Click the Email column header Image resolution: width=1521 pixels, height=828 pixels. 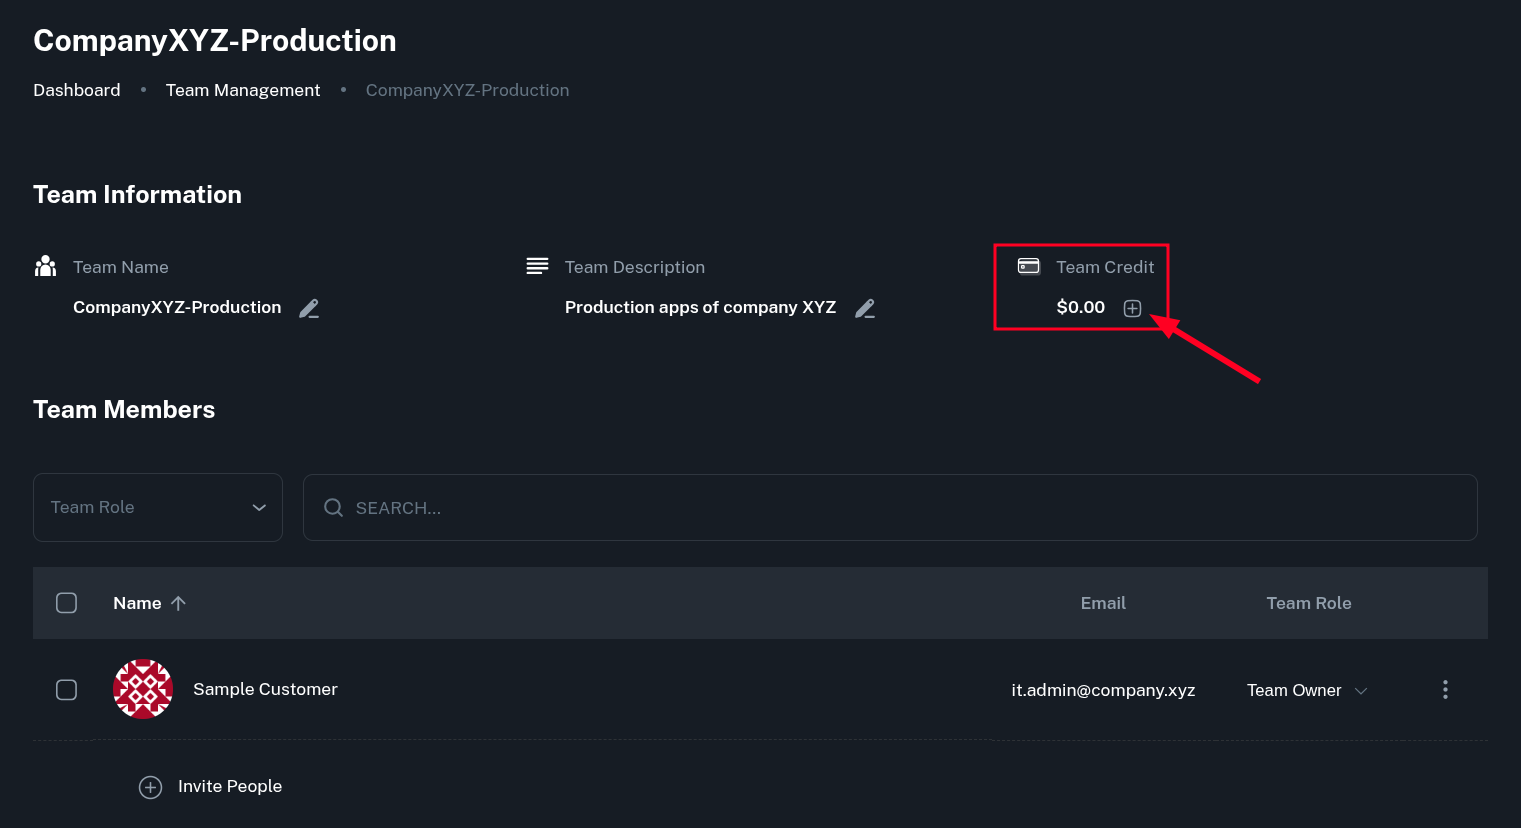(x=1103, y=603)
